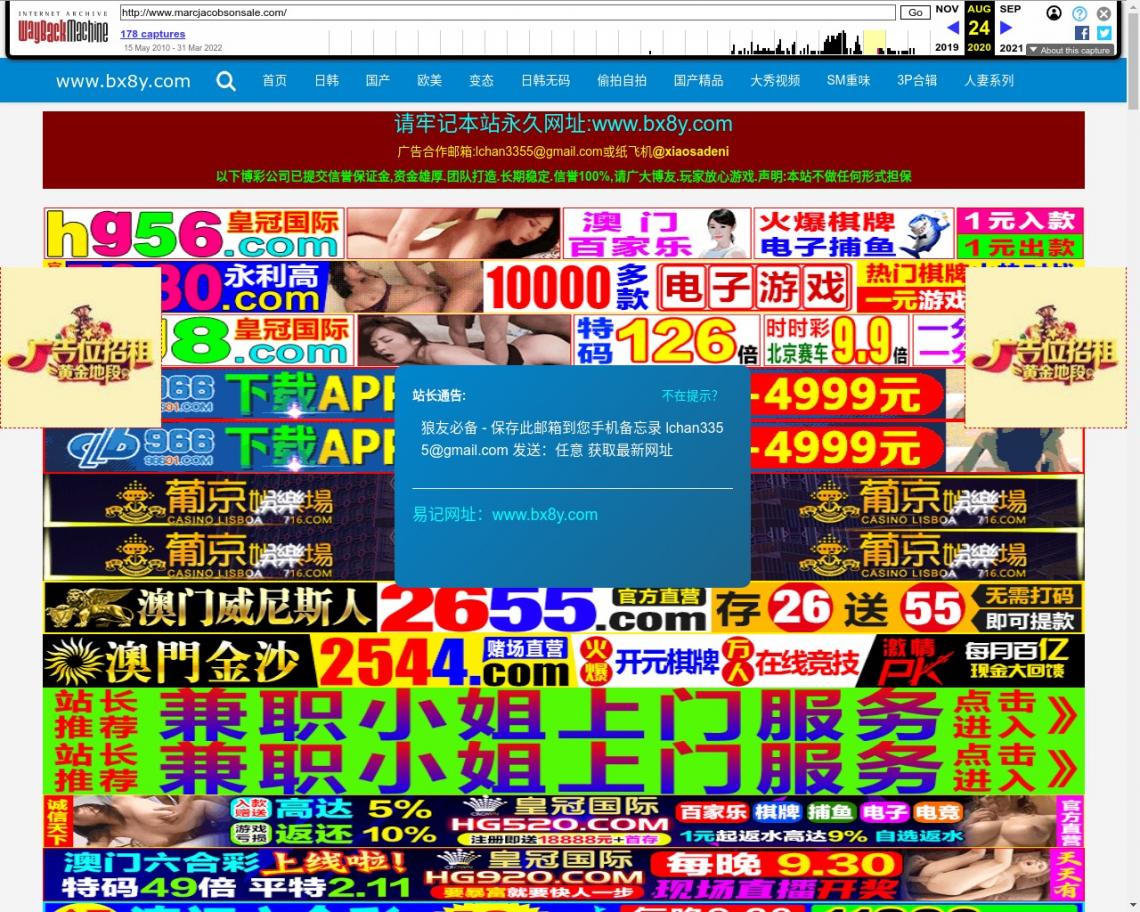1140x912 pixels.
Task: Click the HG920.COM 澳门六合彩 banner
Action: click(563, 875)
